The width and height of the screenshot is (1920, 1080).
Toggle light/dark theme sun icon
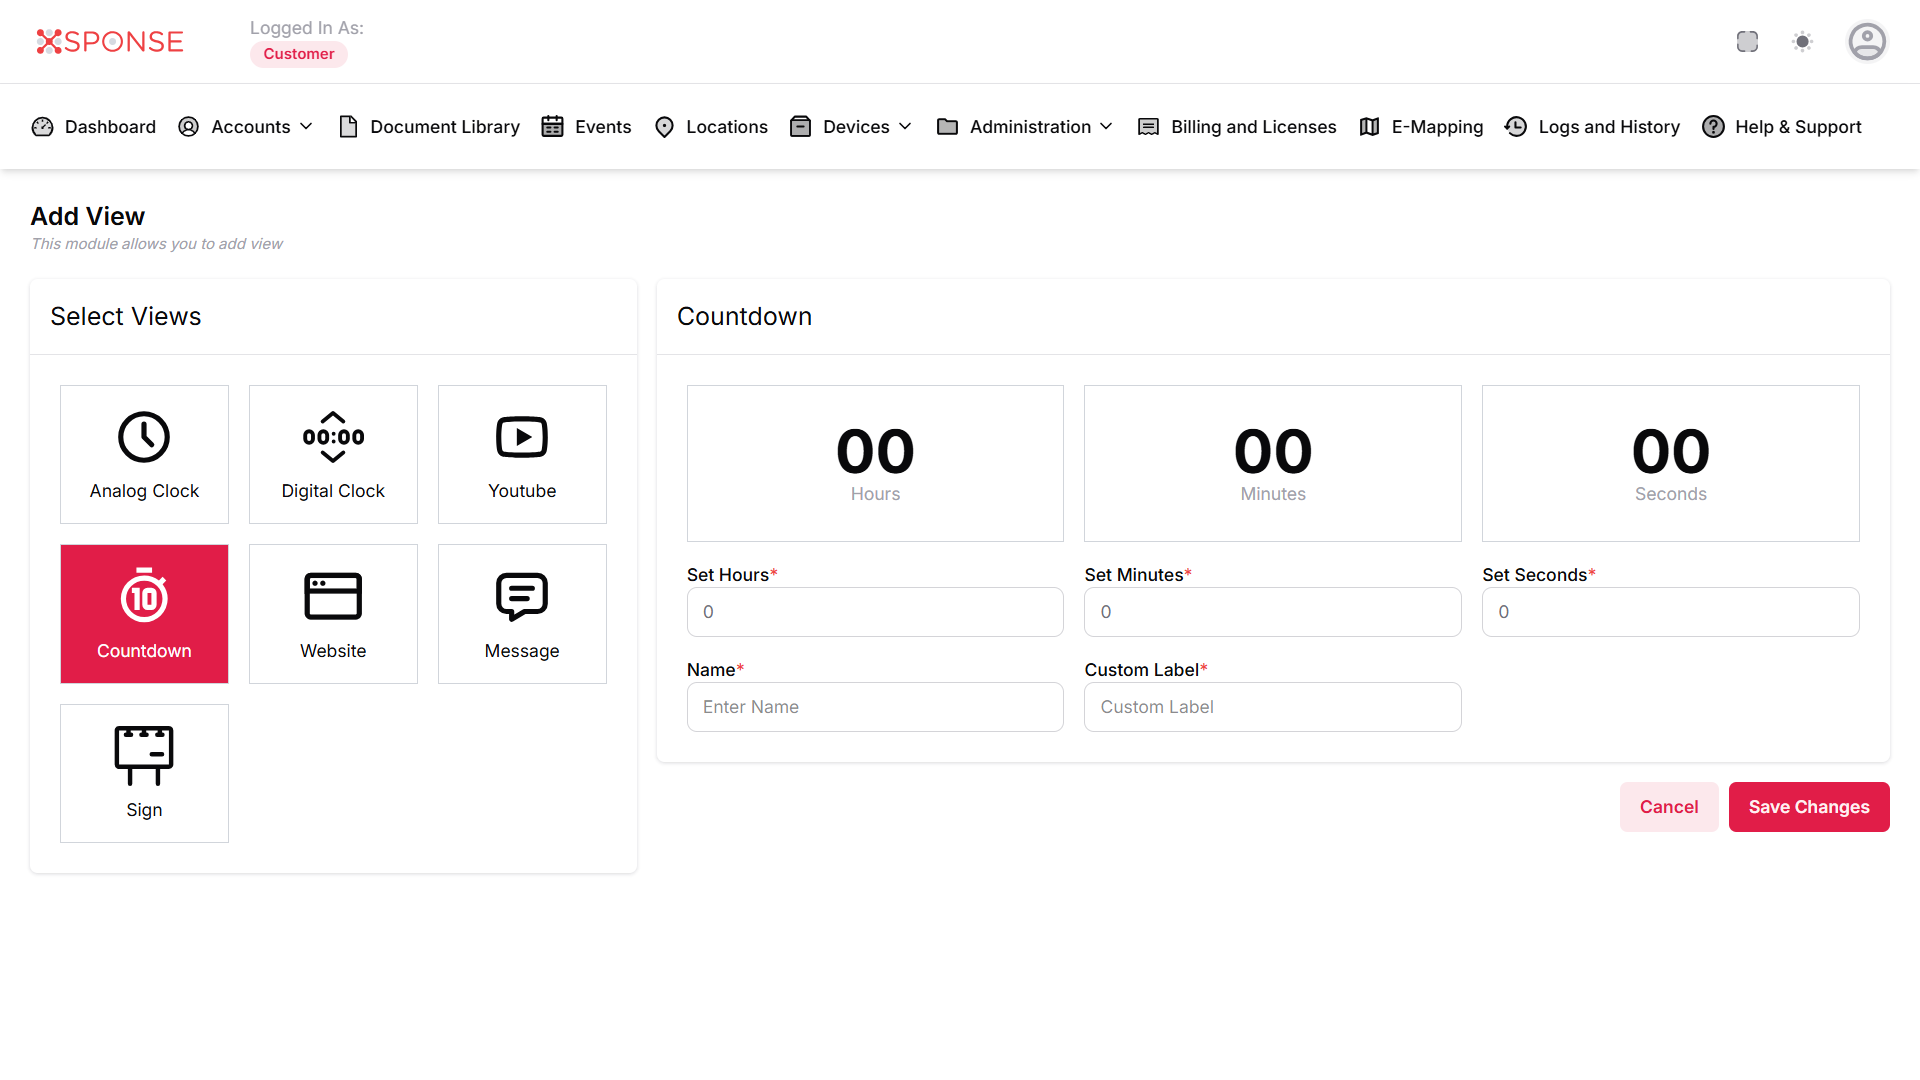pos(1802,42)
